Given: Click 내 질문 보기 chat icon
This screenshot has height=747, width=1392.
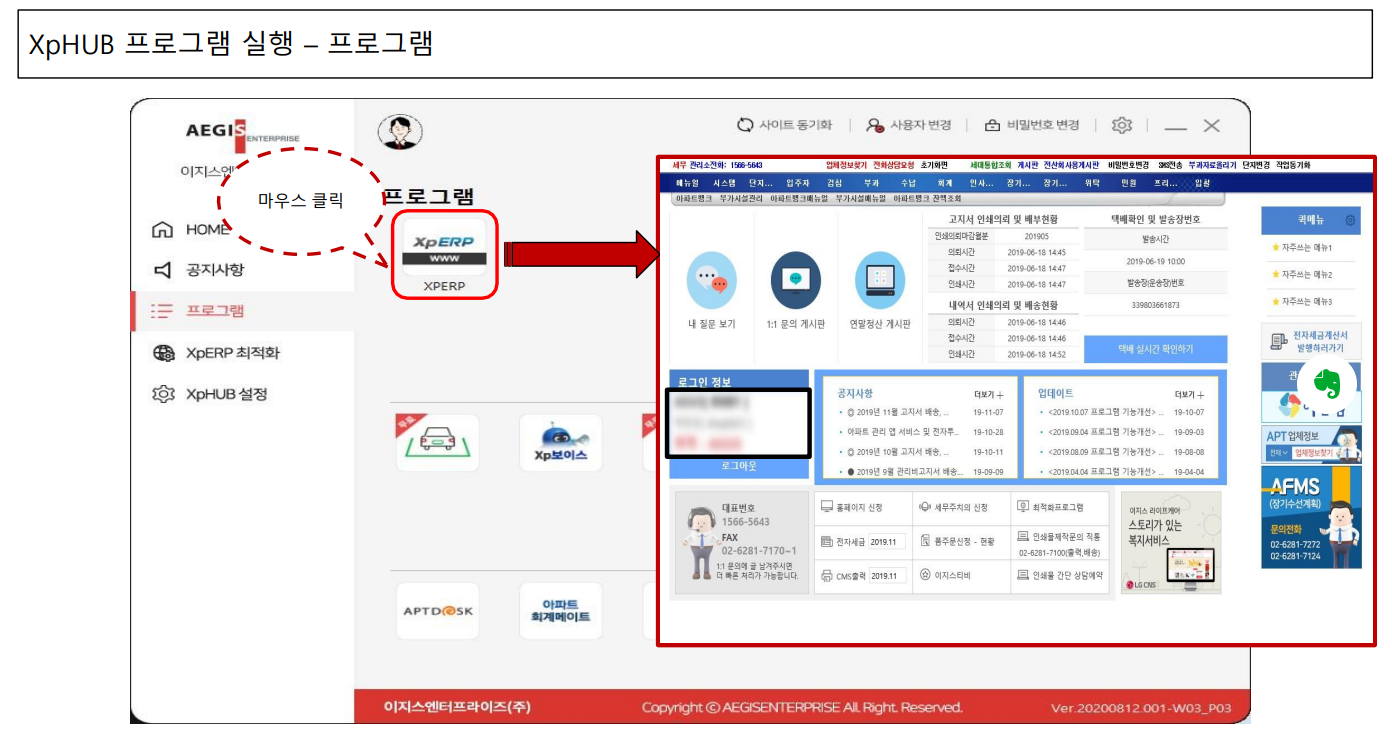Looking at the screenshot, I should click(712, 280).
